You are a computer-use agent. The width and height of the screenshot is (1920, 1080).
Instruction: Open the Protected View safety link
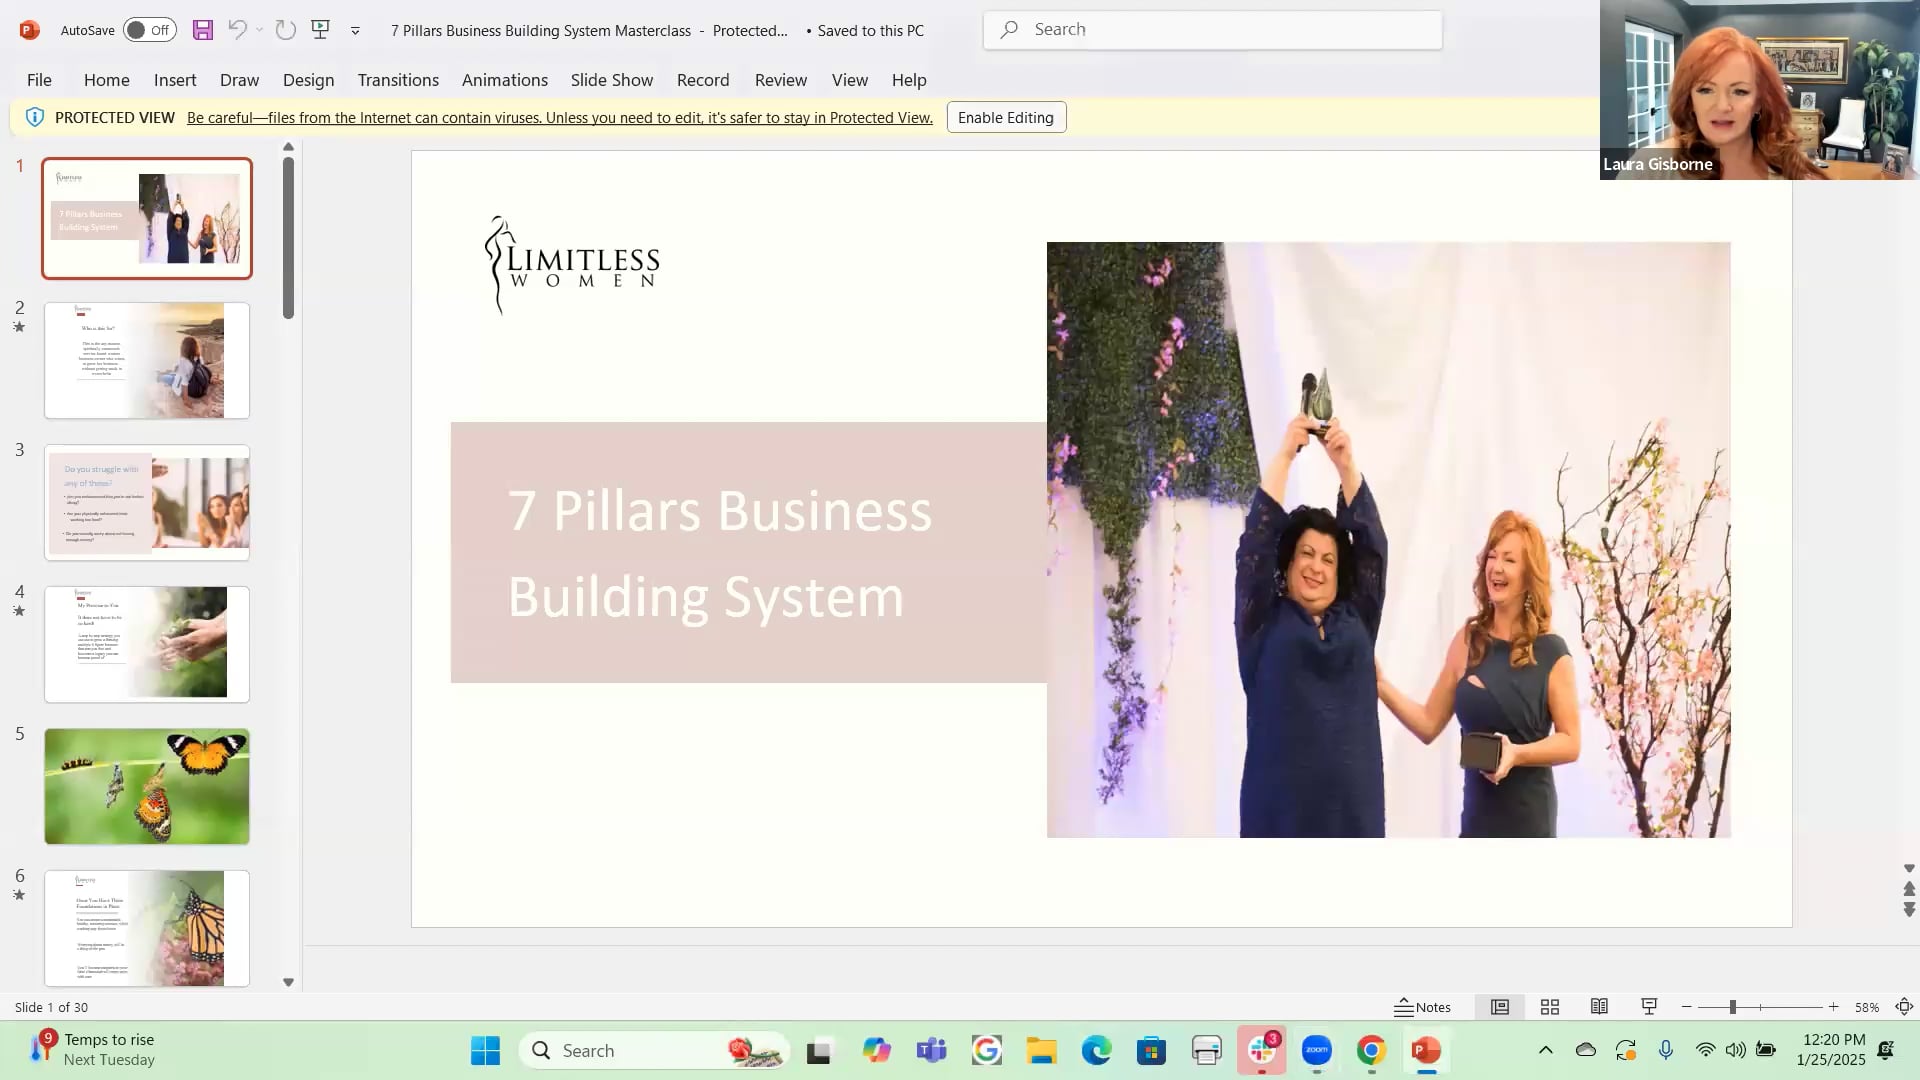559,117
